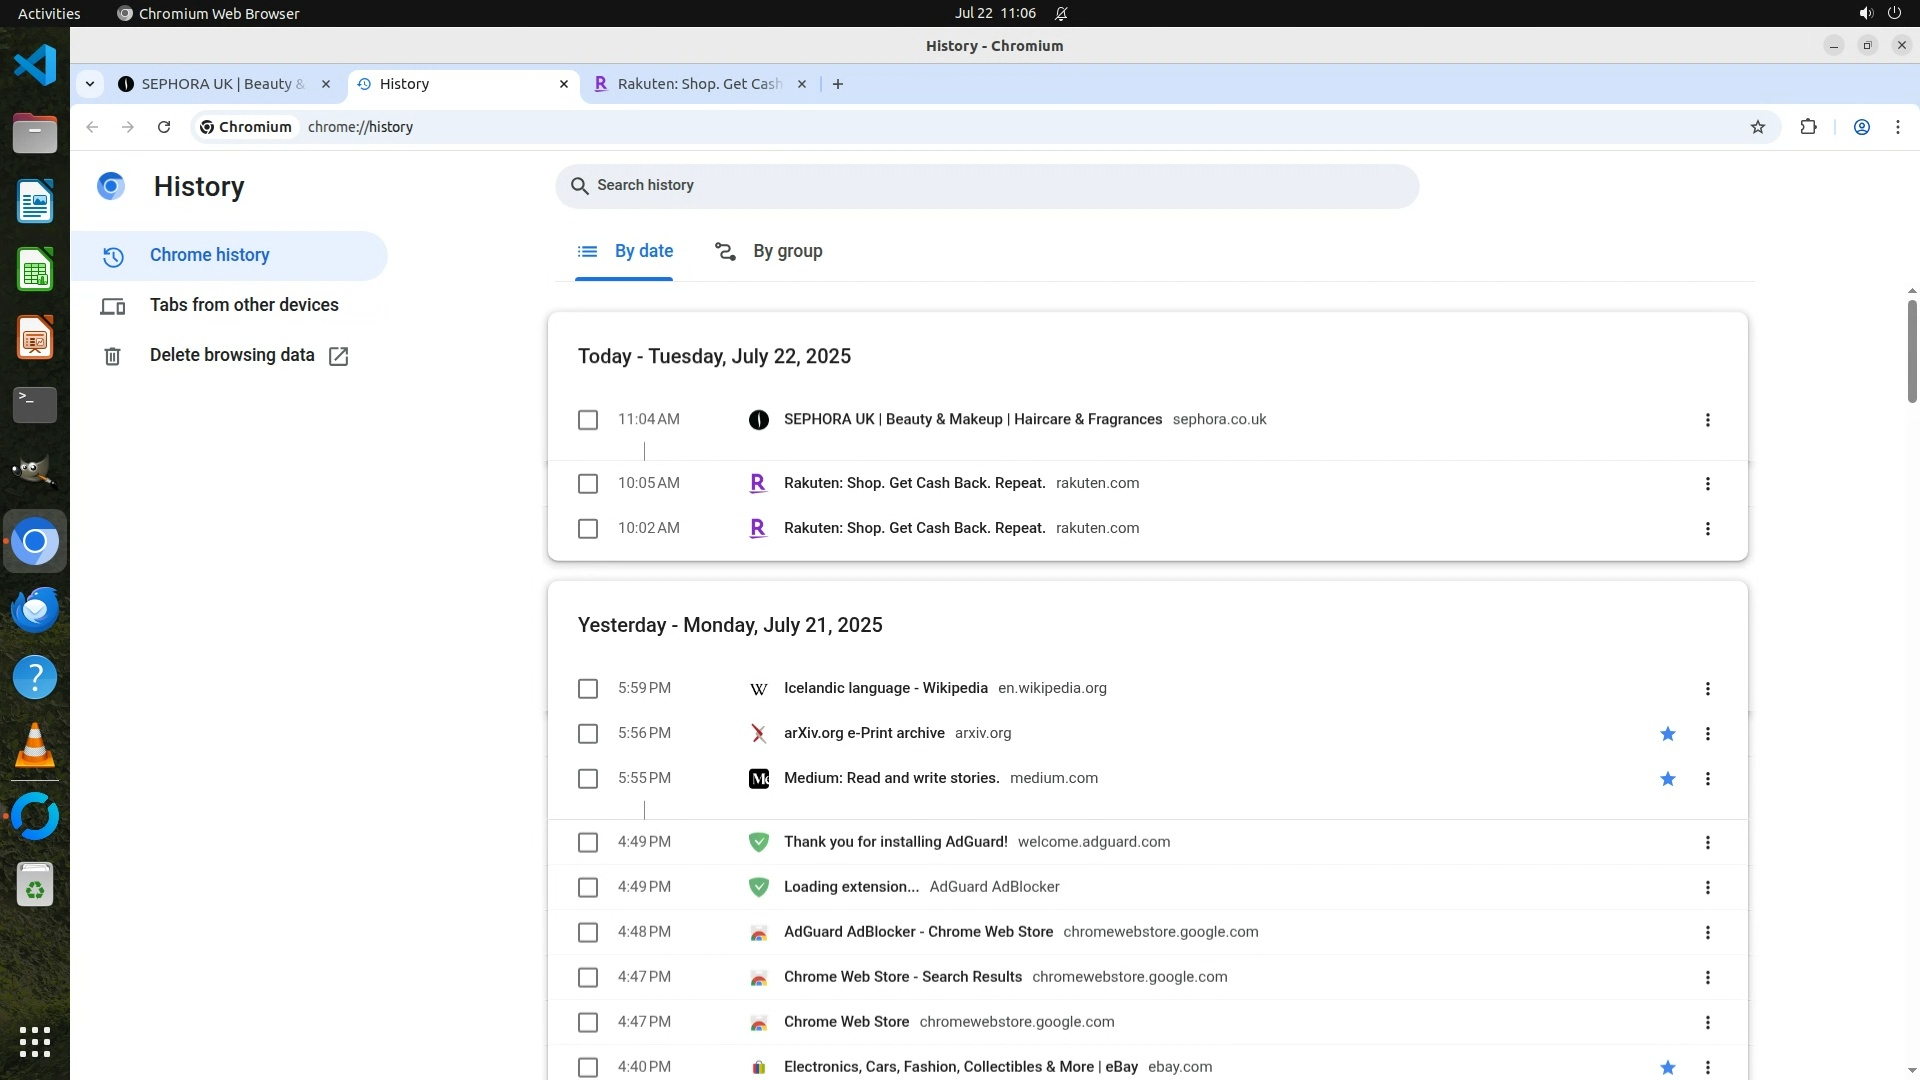Open more actions for Medium entry
The height and width of the screenshot is (1080, 1920).
1707,779
